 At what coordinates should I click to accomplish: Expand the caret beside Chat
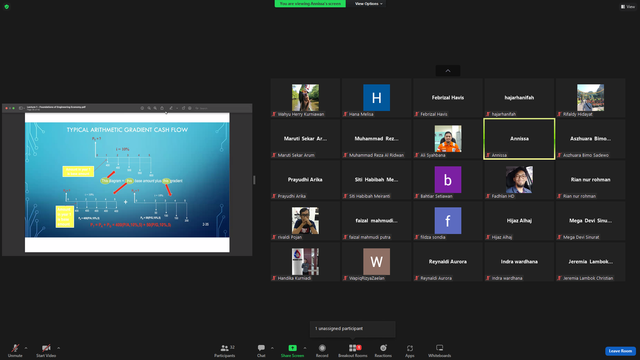272,348
